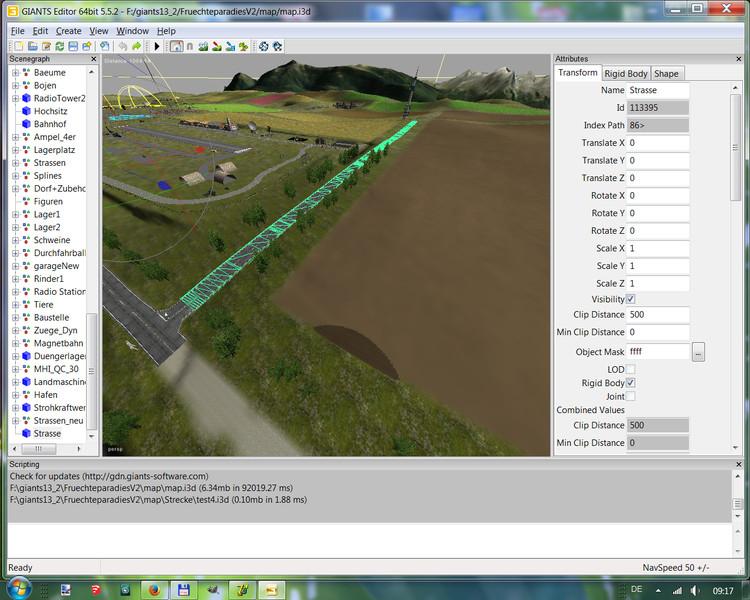Toggle the Rigid Body checkbox
This screenshot has width=750, height=600.
(x=631, y=383)
